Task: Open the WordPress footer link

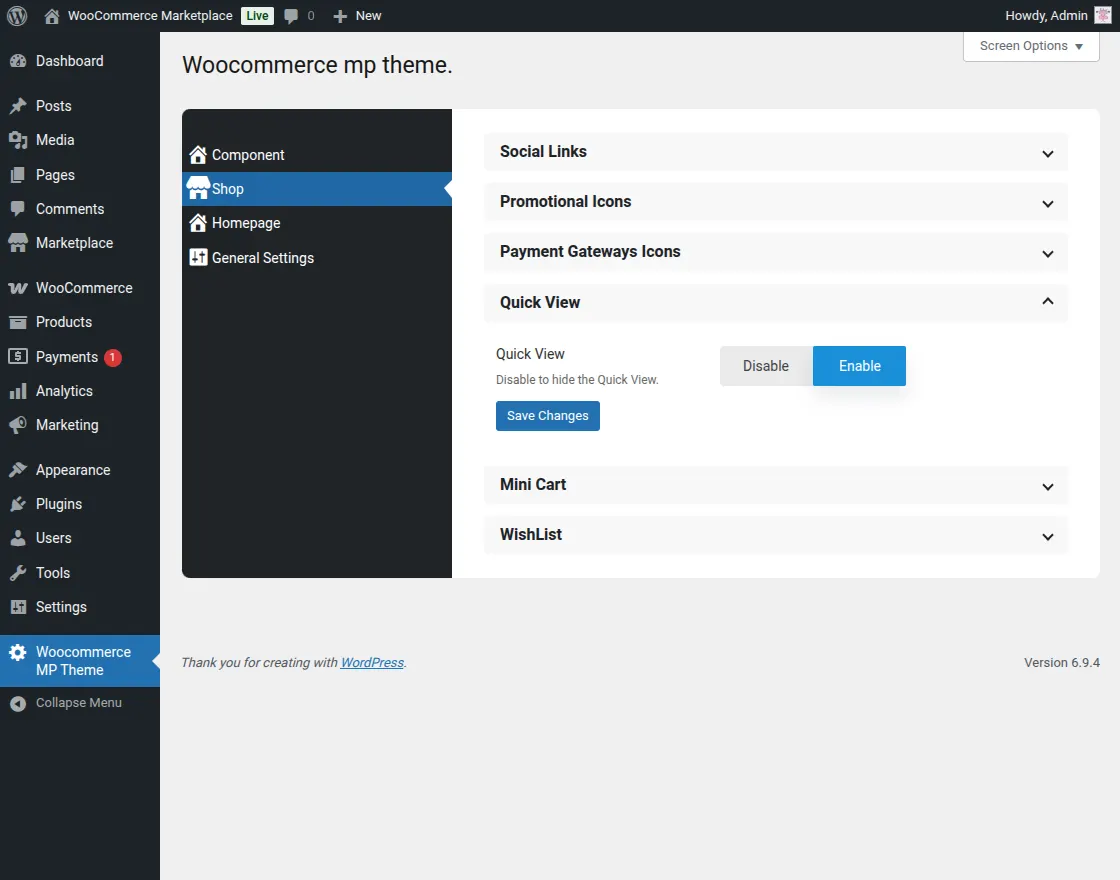Action: [372, 663]
